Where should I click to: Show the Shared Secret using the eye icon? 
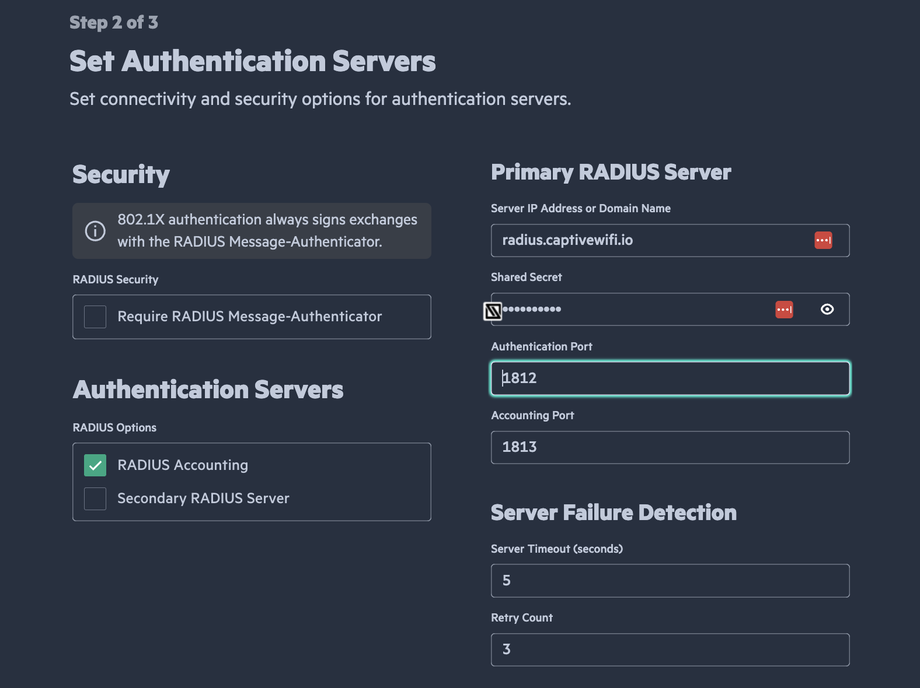pos(827,310)
